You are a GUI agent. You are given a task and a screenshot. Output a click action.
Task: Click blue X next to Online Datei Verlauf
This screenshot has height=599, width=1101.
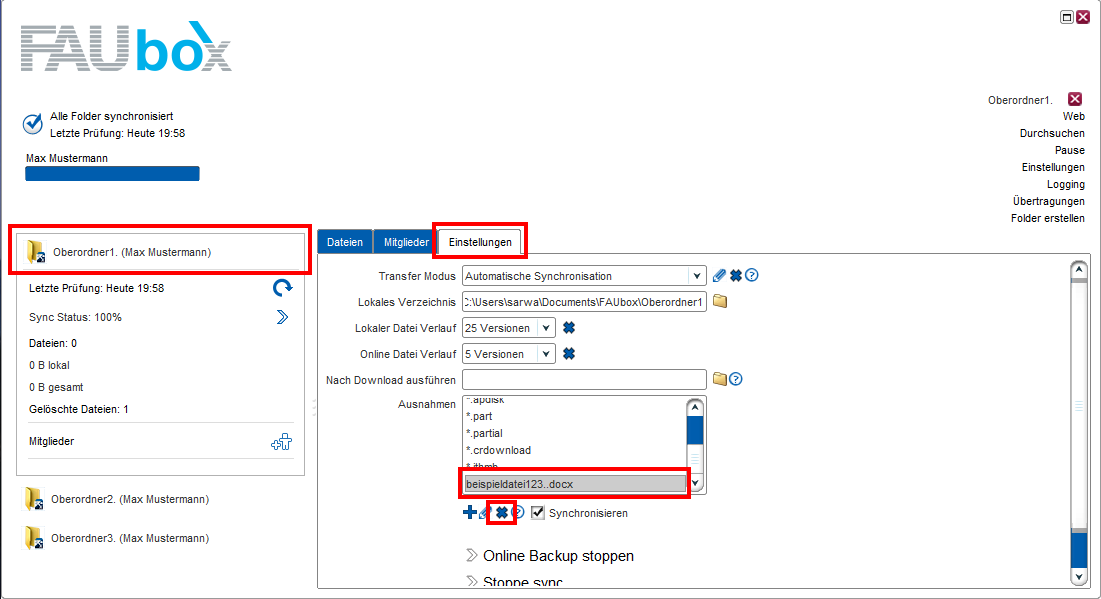pos(569,354)
